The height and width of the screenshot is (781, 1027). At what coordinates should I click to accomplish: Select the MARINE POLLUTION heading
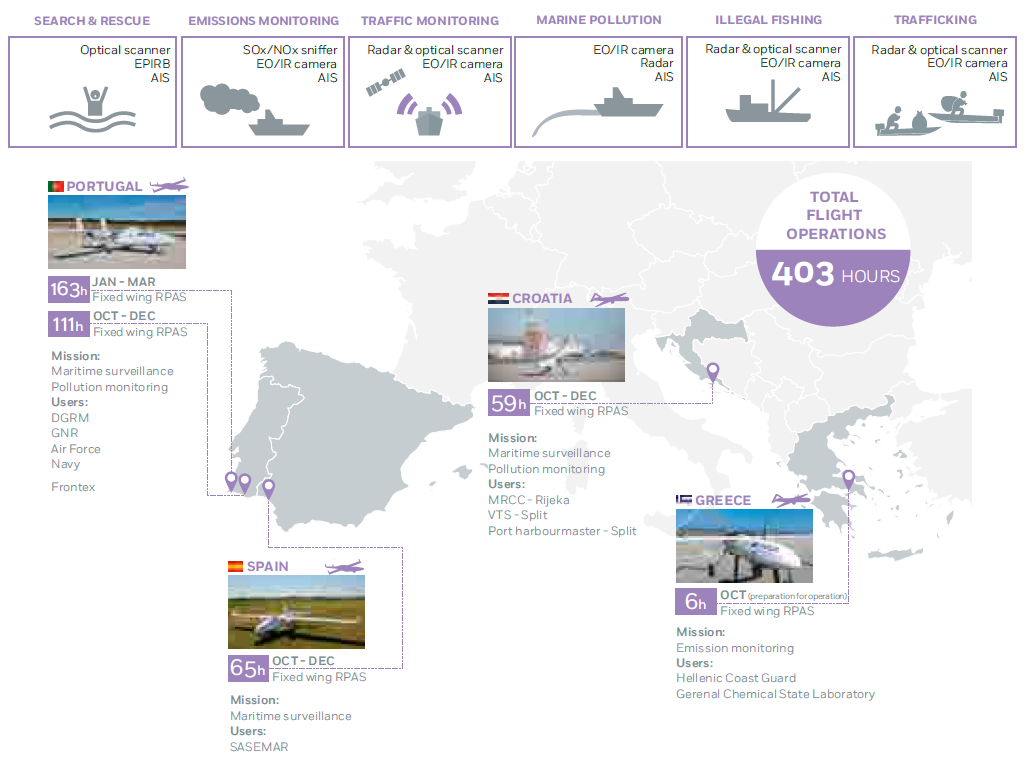tap(599, 20)
